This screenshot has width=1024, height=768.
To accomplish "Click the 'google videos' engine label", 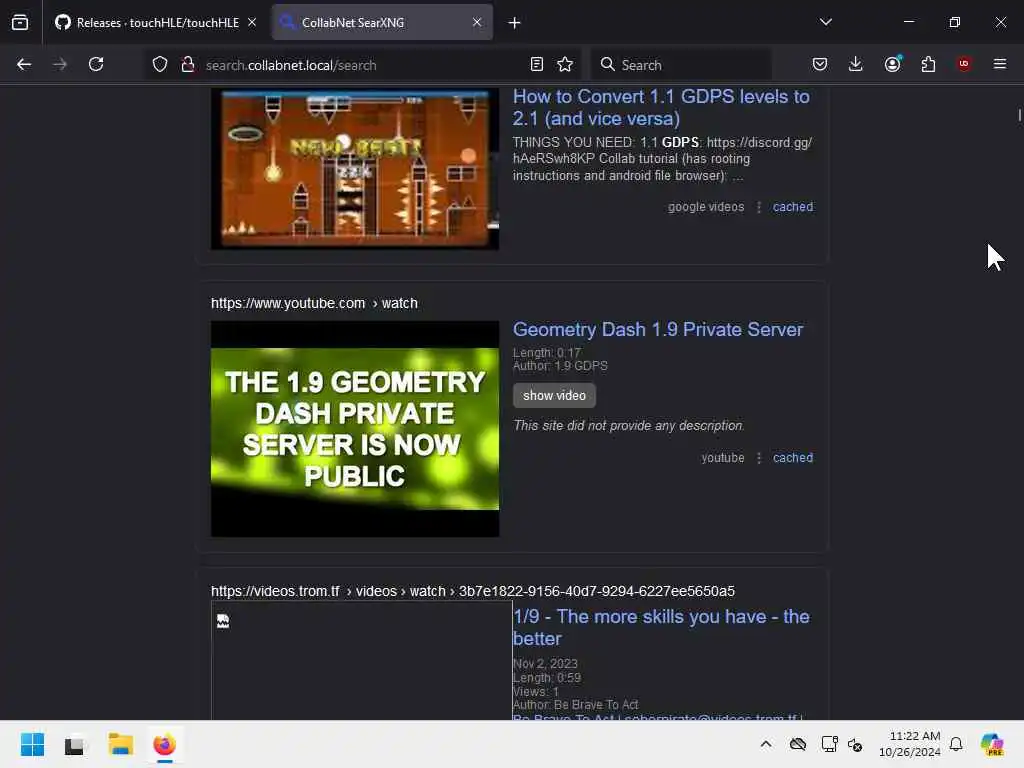I will click(706, 207).
